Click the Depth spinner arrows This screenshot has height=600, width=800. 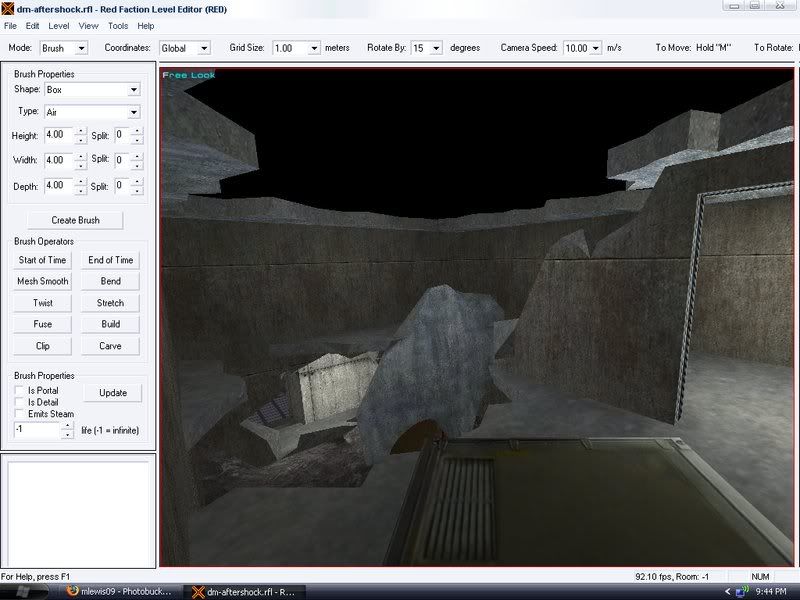[x=81, y=186]
